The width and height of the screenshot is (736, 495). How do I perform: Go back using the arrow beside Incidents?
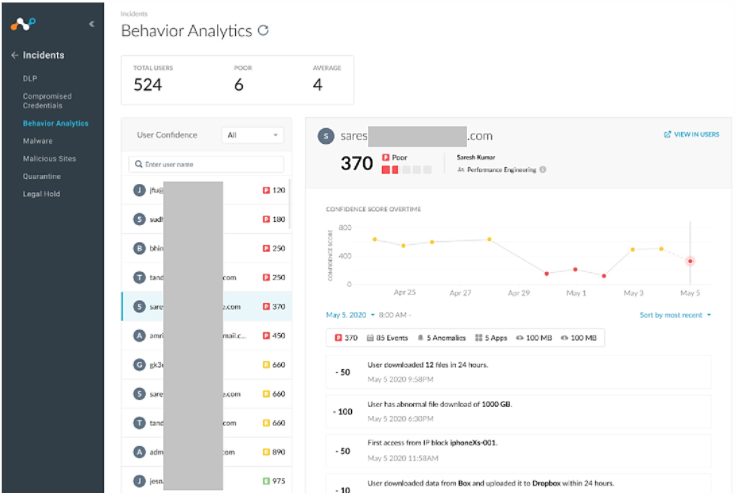point(15,55)
